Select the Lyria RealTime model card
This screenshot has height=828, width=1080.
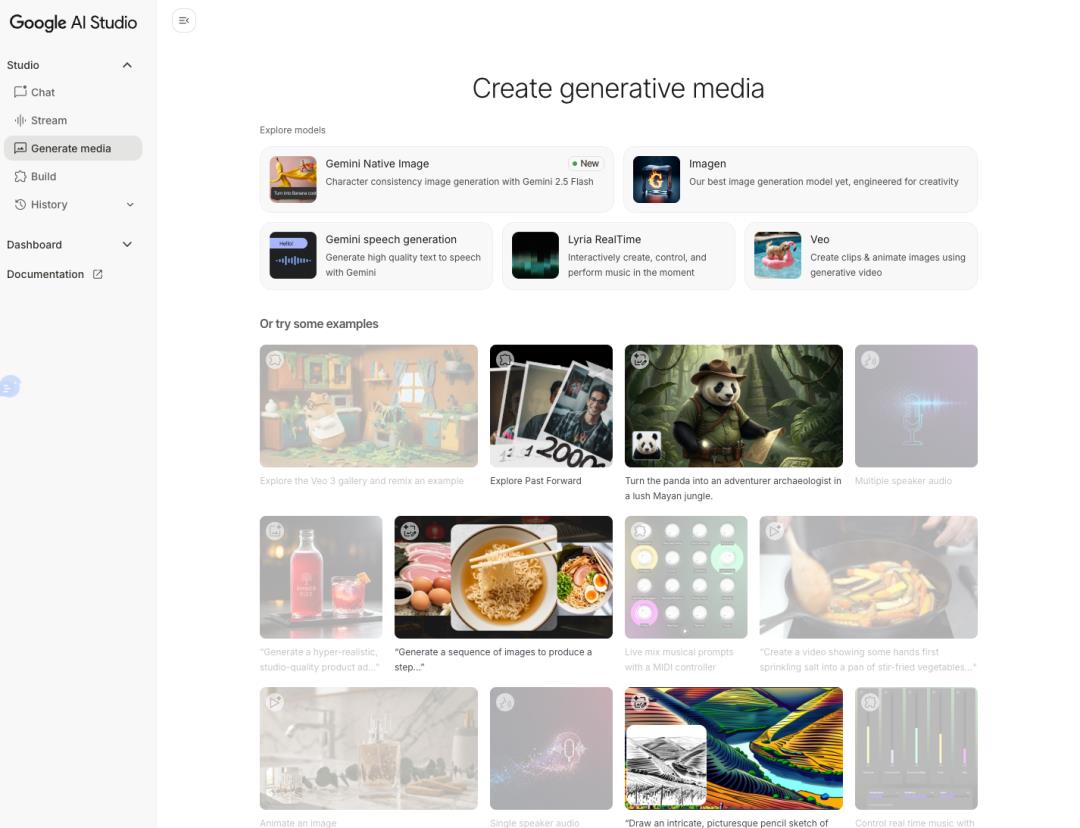click(619, 256)
